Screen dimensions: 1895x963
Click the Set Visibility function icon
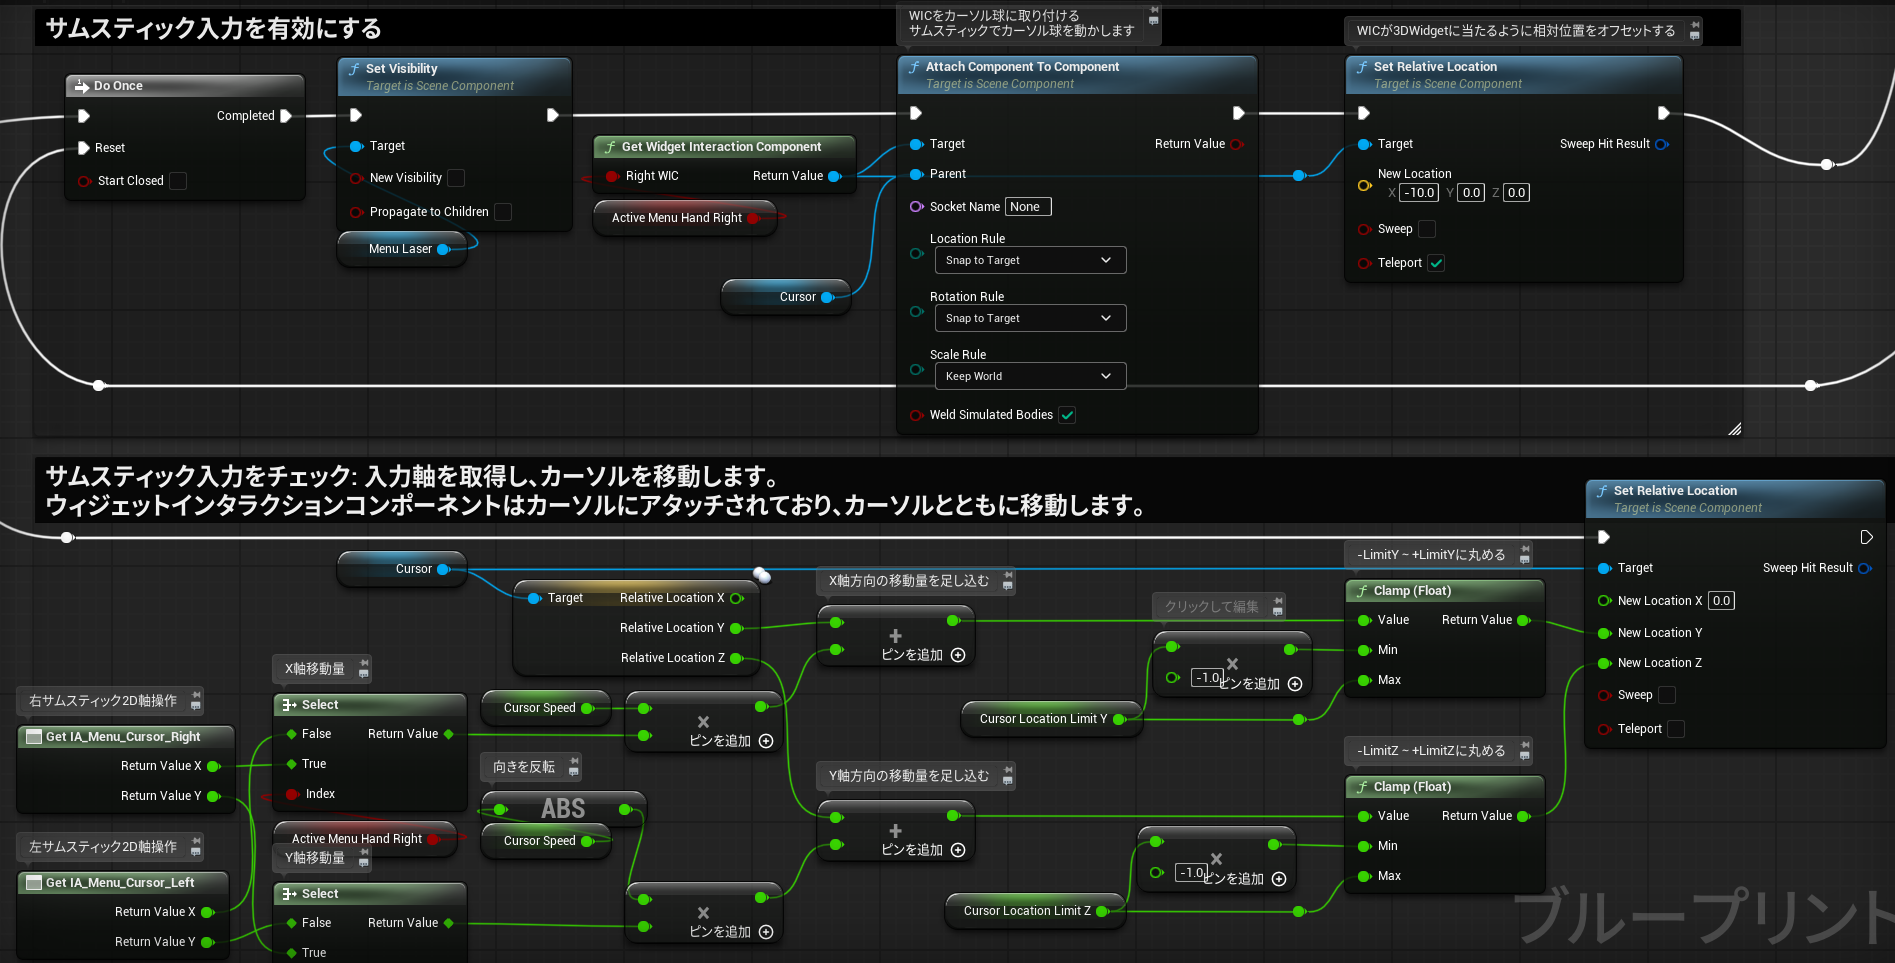355,68
